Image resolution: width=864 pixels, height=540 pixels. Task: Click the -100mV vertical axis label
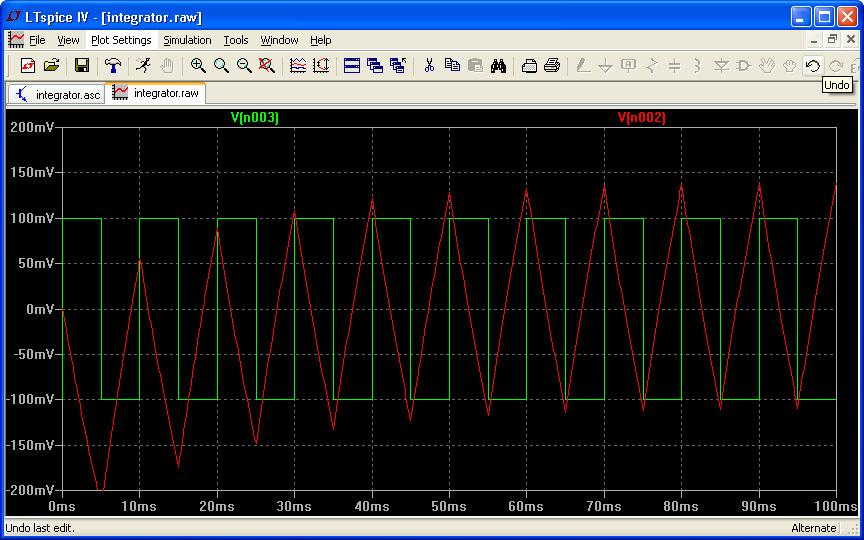pyautogui.click(x=30, y=399)
